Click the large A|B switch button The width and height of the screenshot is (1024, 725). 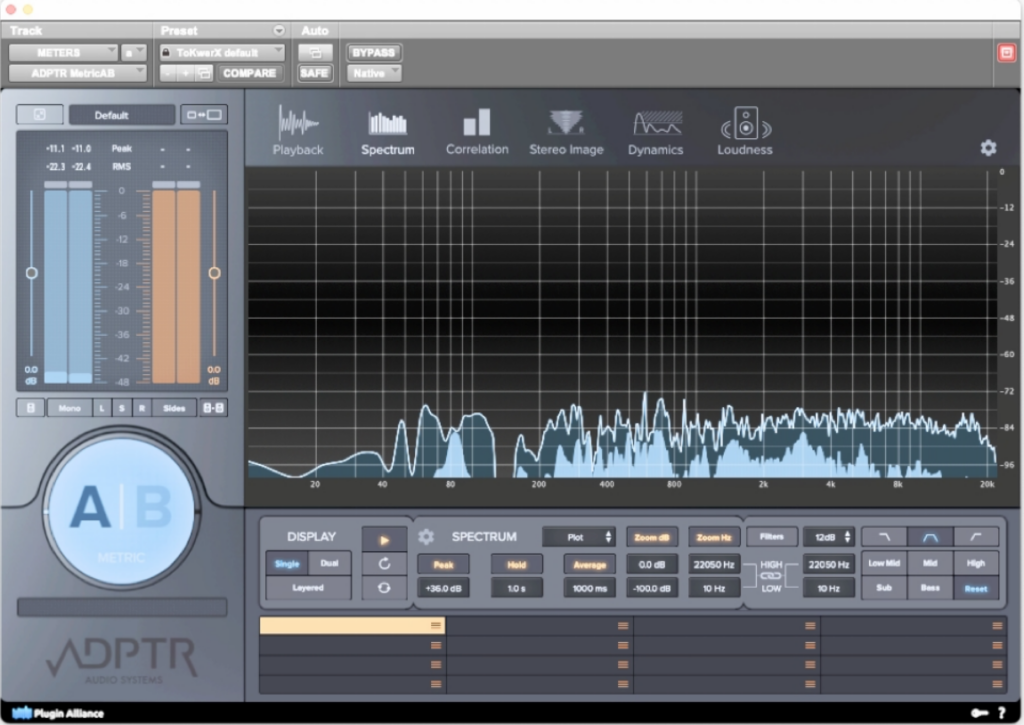click(x=121, y=510)
